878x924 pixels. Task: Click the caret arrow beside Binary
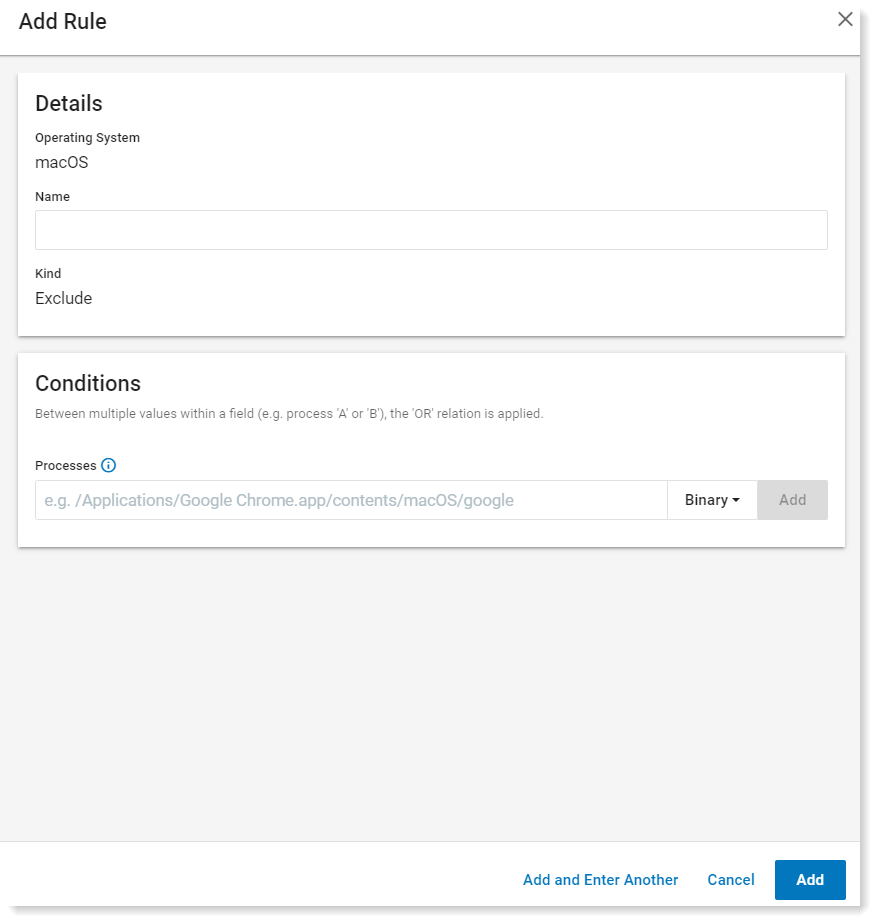[x=735, y=500]
